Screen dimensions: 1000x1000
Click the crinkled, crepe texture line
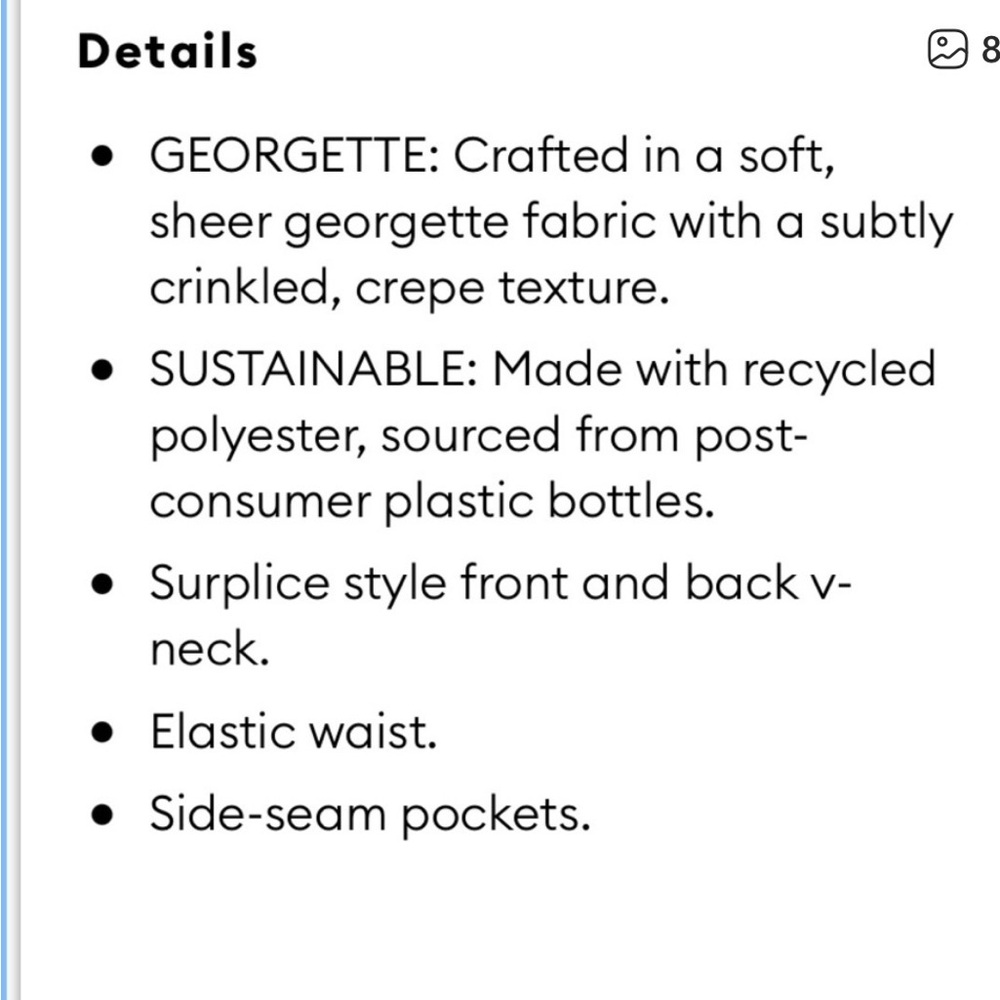point(409,288)
